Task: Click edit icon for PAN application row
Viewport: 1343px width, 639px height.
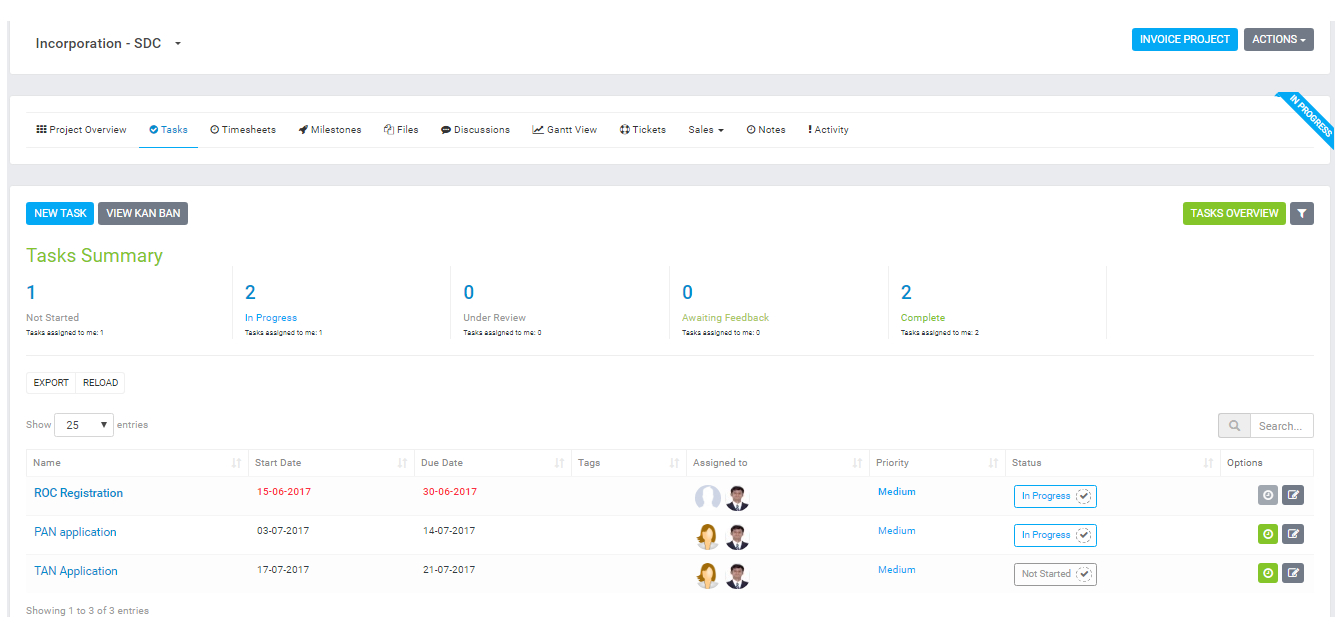Action: (x=1293, y=534)
